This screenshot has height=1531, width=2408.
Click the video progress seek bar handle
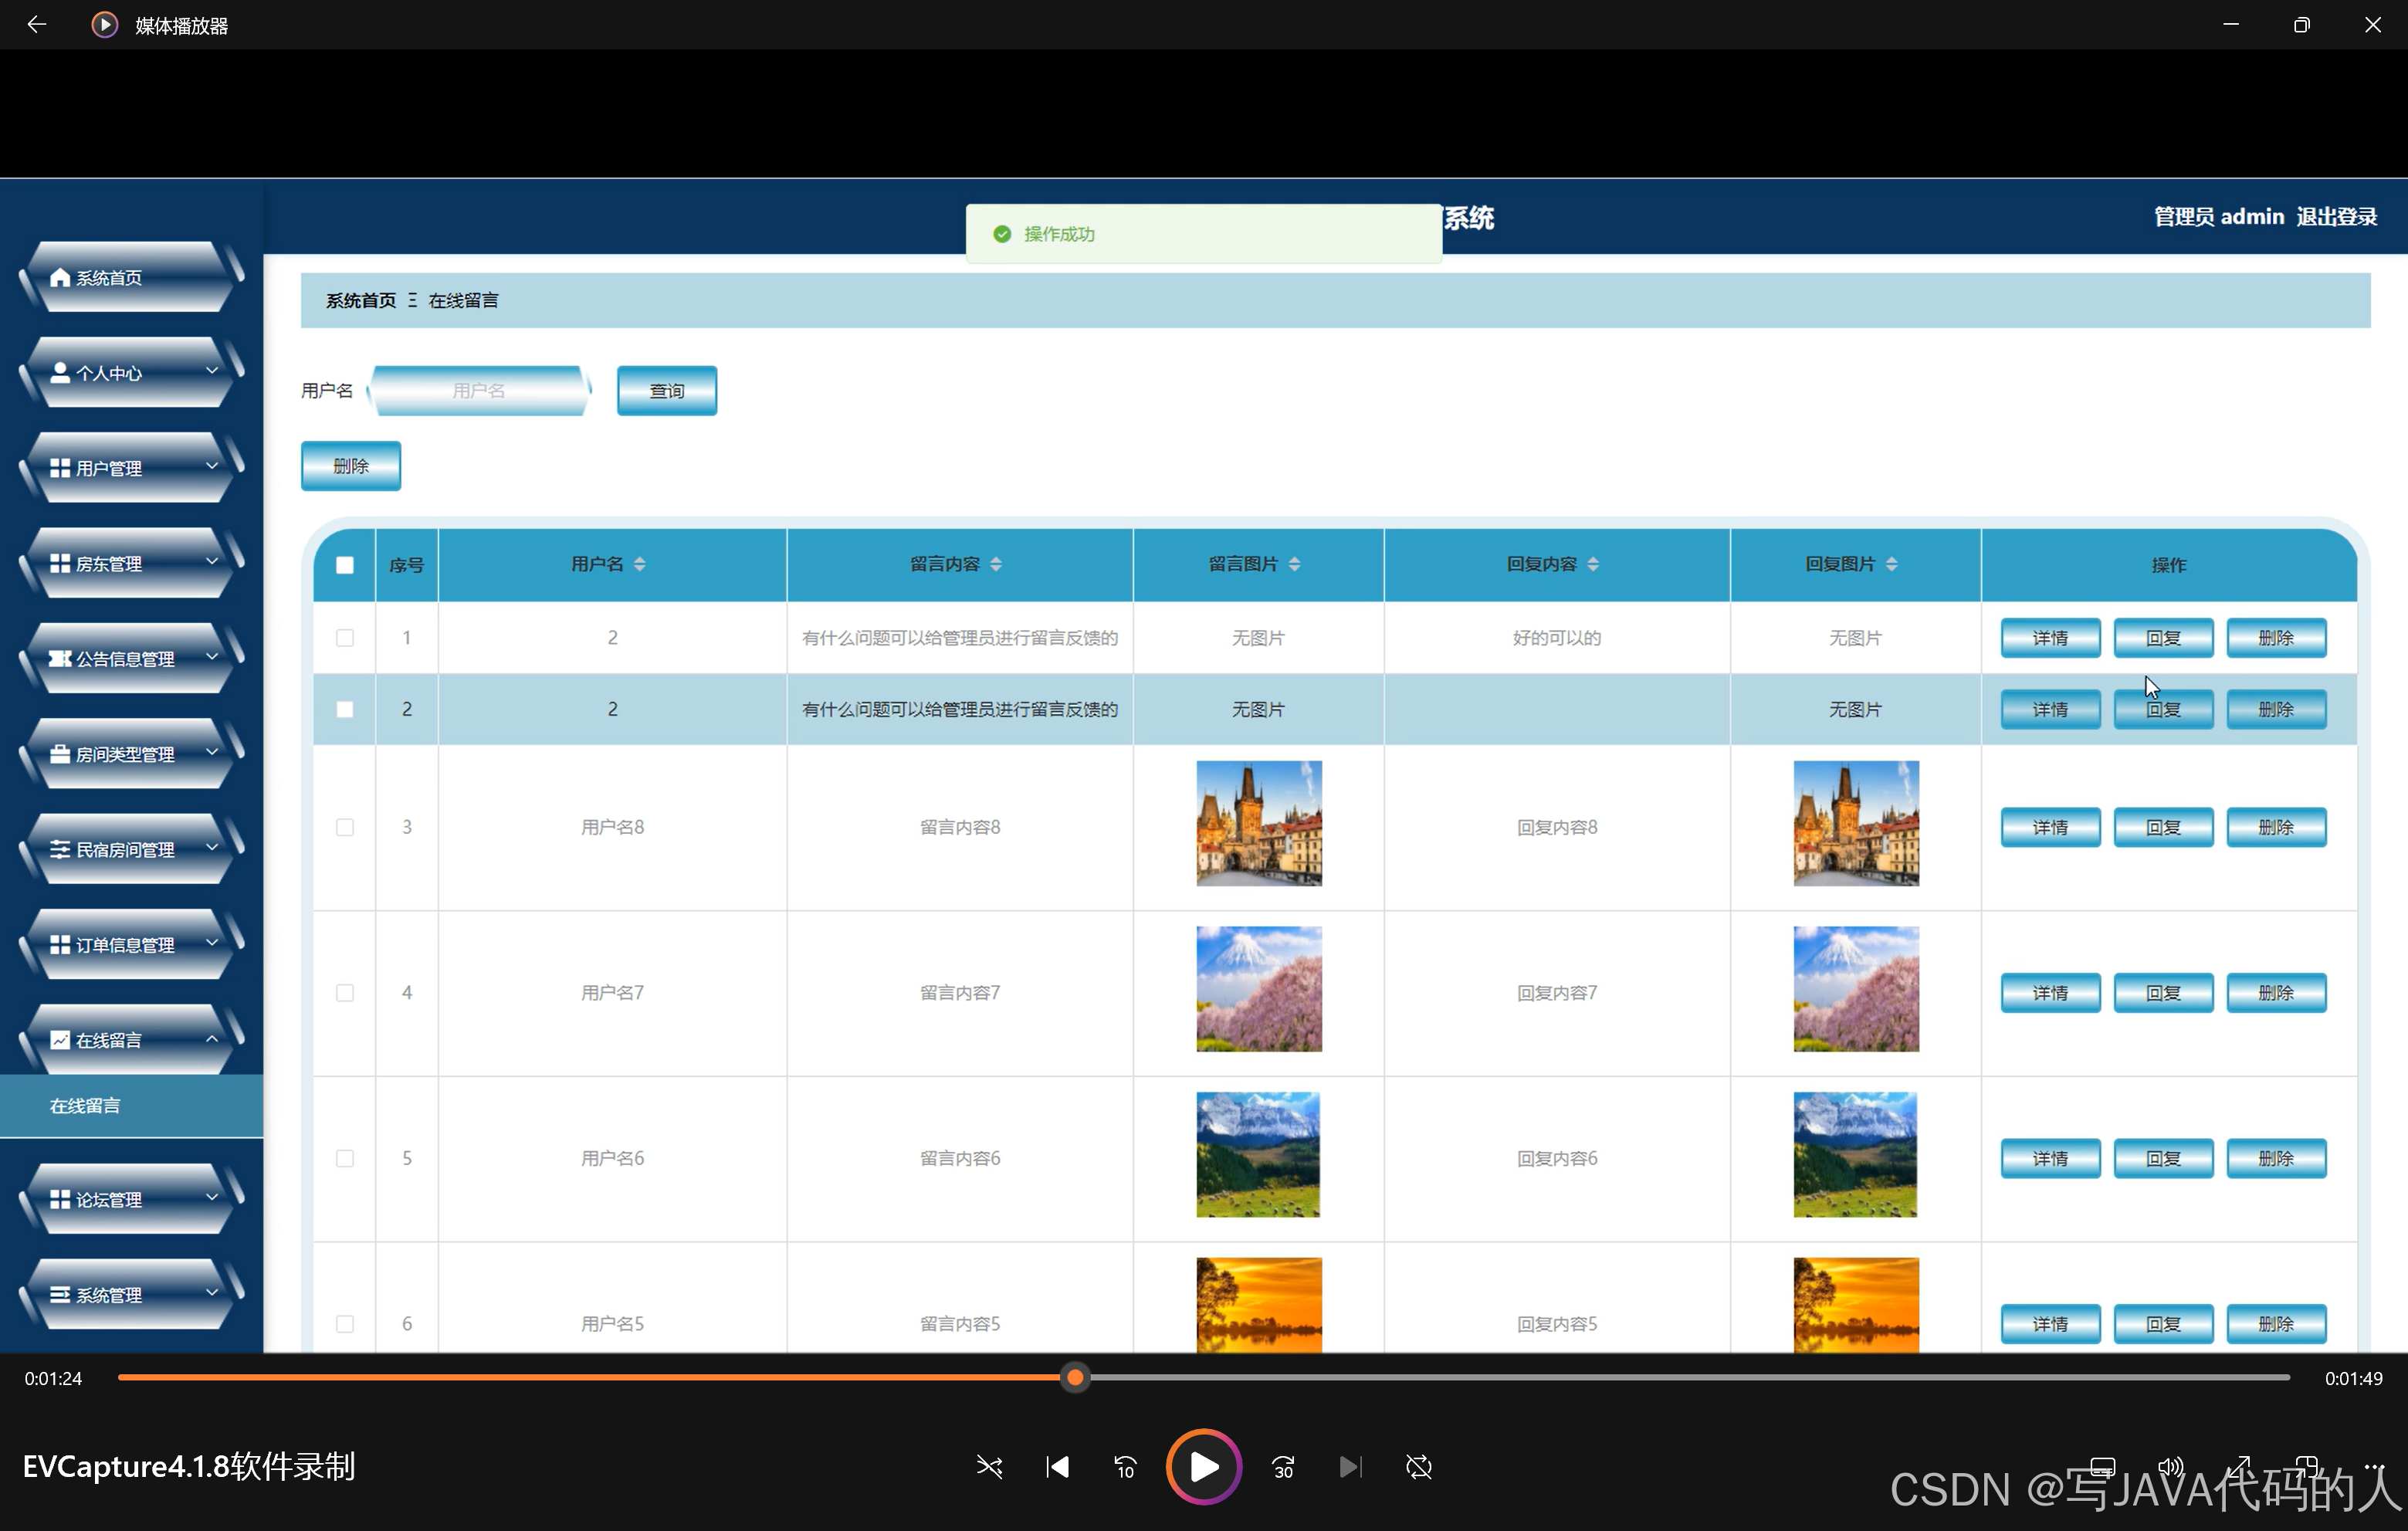point(1075,1378)
